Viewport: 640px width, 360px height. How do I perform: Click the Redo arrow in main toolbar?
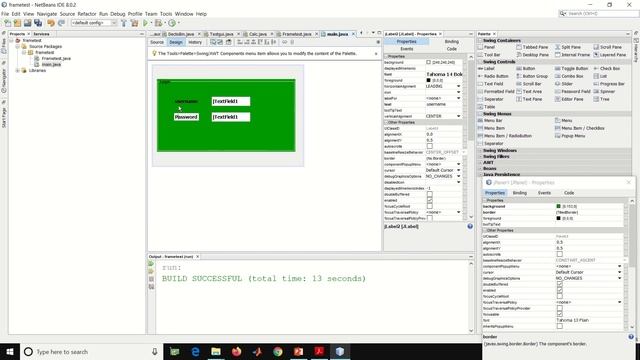(x=61, y=23)
